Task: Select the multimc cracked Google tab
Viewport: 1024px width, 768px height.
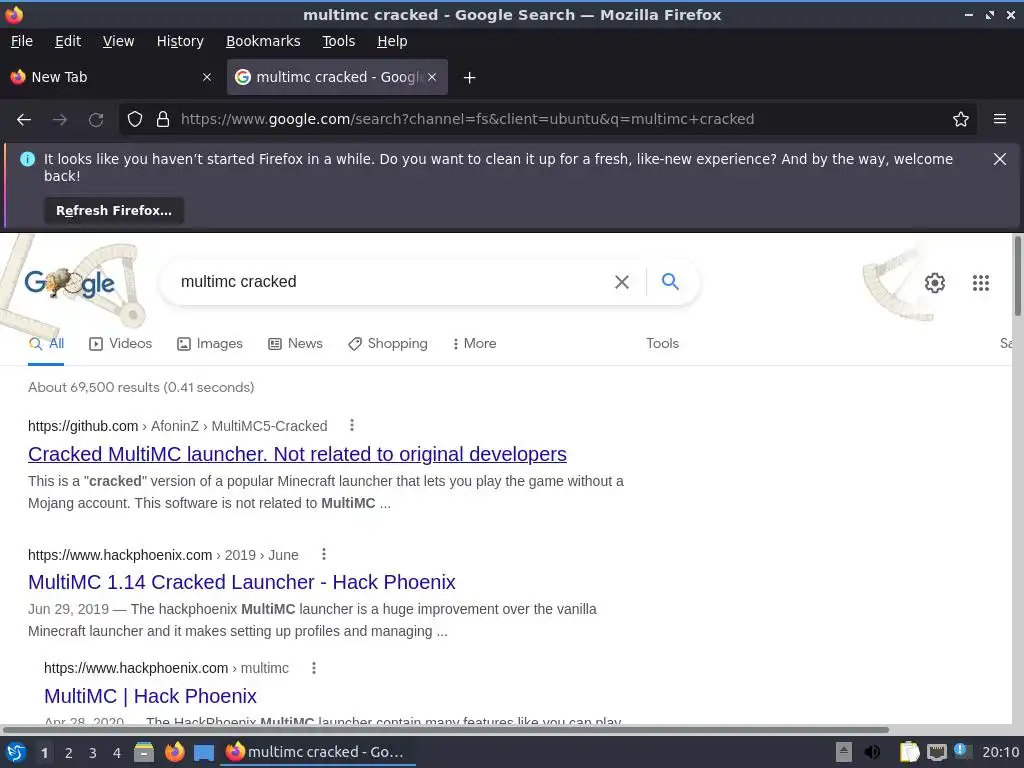Action: tap(337, 77)
